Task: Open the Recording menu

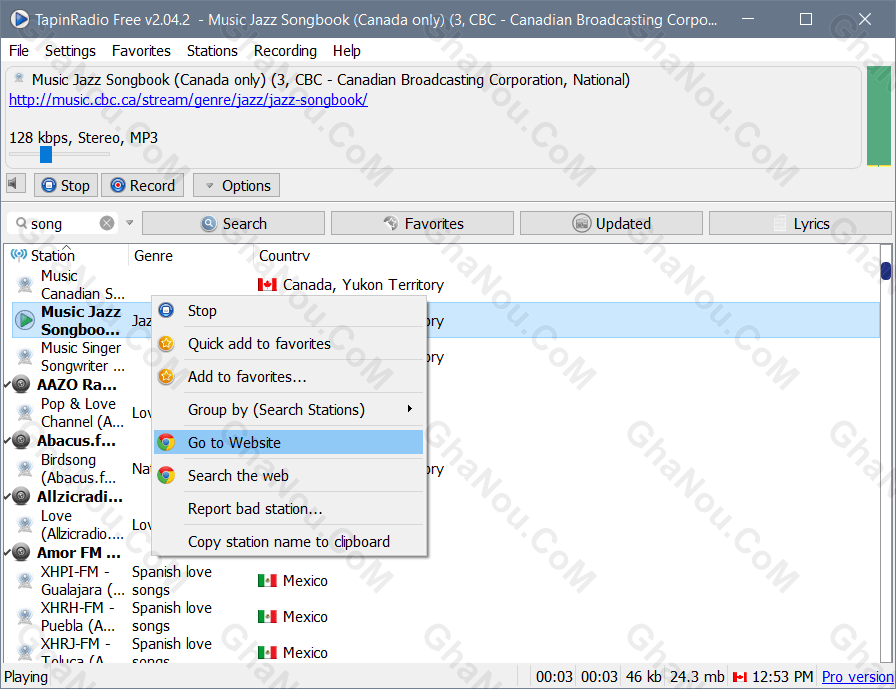Action: click(285, 51)
